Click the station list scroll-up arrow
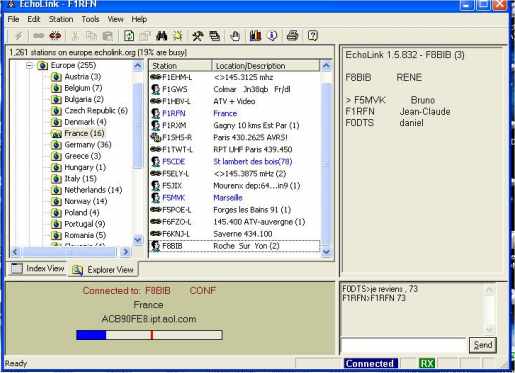Viewport: 515px width, 373px height. pos(326,66)
